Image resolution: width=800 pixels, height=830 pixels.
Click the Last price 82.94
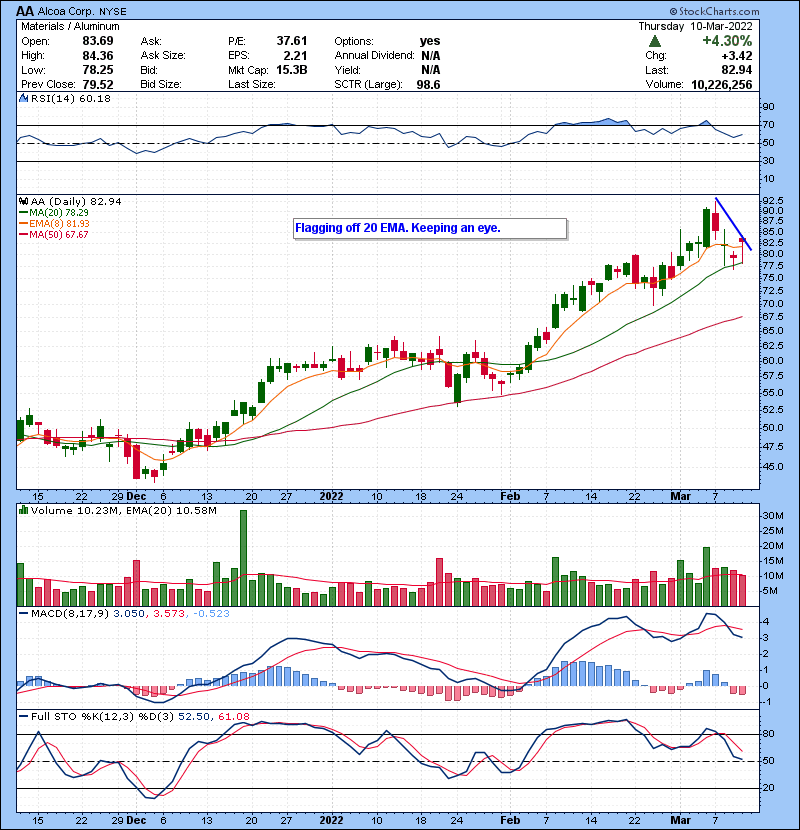click(x=737, y=70)
